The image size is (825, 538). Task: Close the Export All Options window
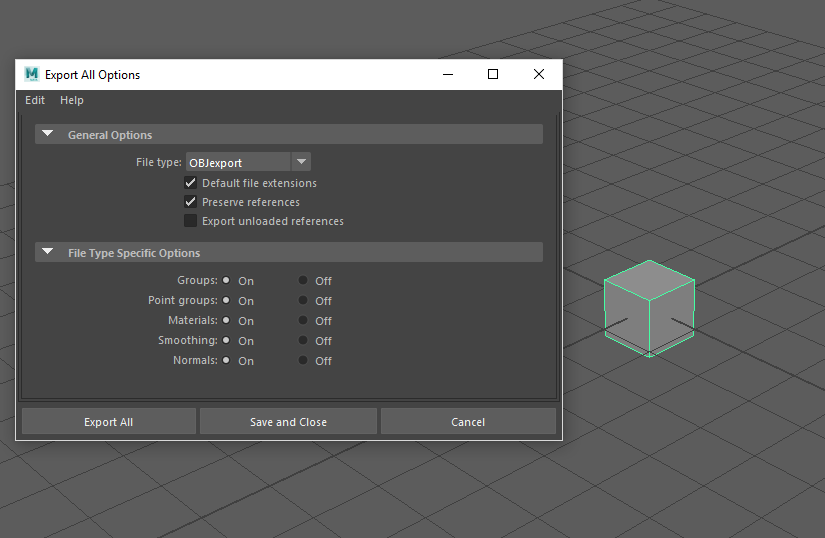click(x=539, y=74)
